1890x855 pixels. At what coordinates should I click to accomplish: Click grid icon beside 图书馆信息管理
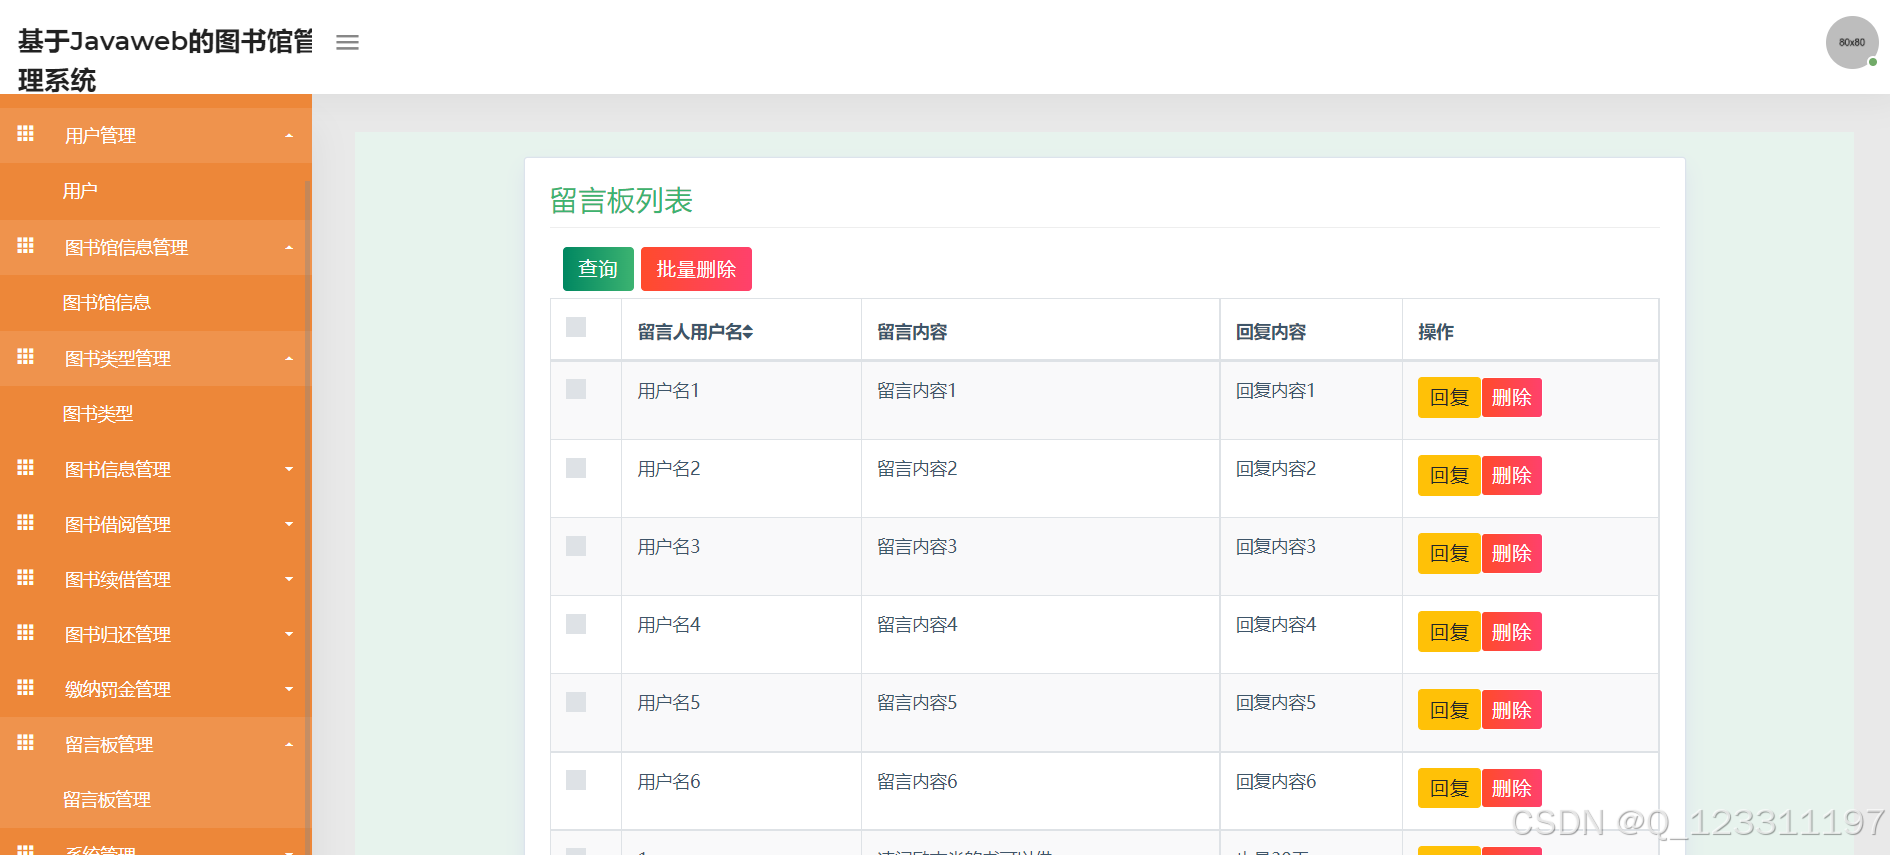[26, 246]
